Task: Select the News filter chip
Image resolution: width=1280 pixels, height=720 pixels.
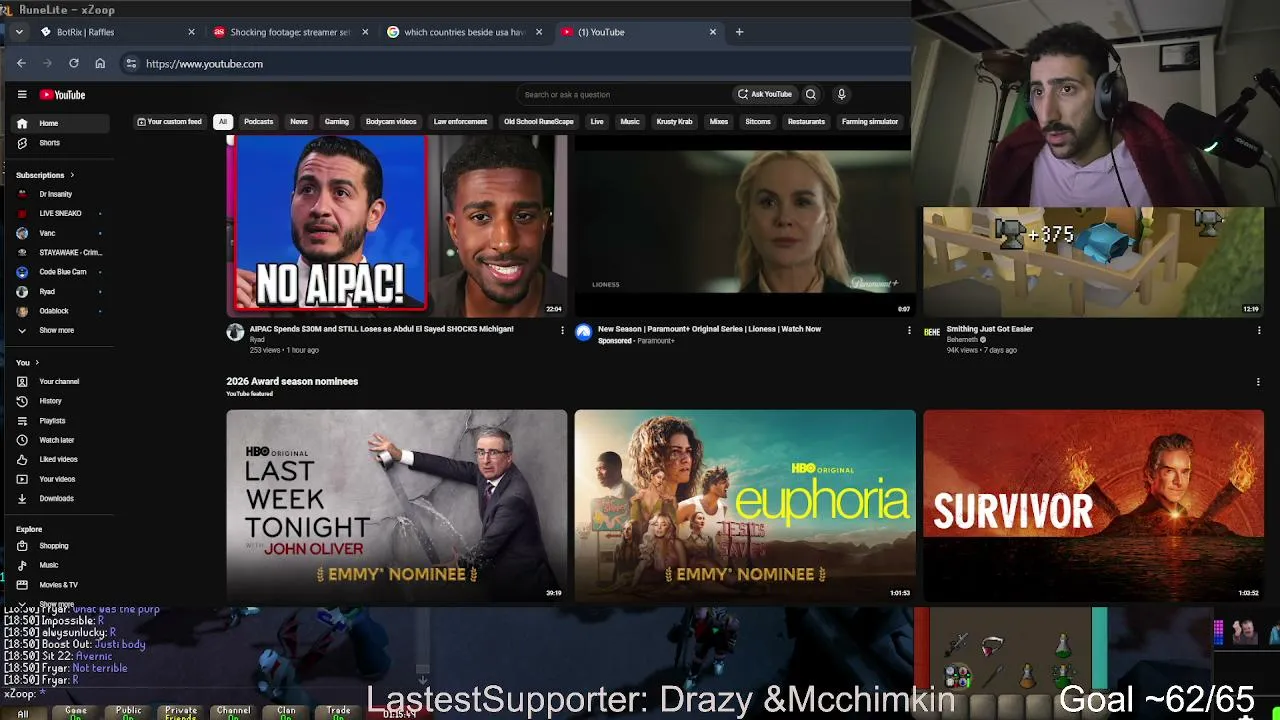Action: click(299, 122)
